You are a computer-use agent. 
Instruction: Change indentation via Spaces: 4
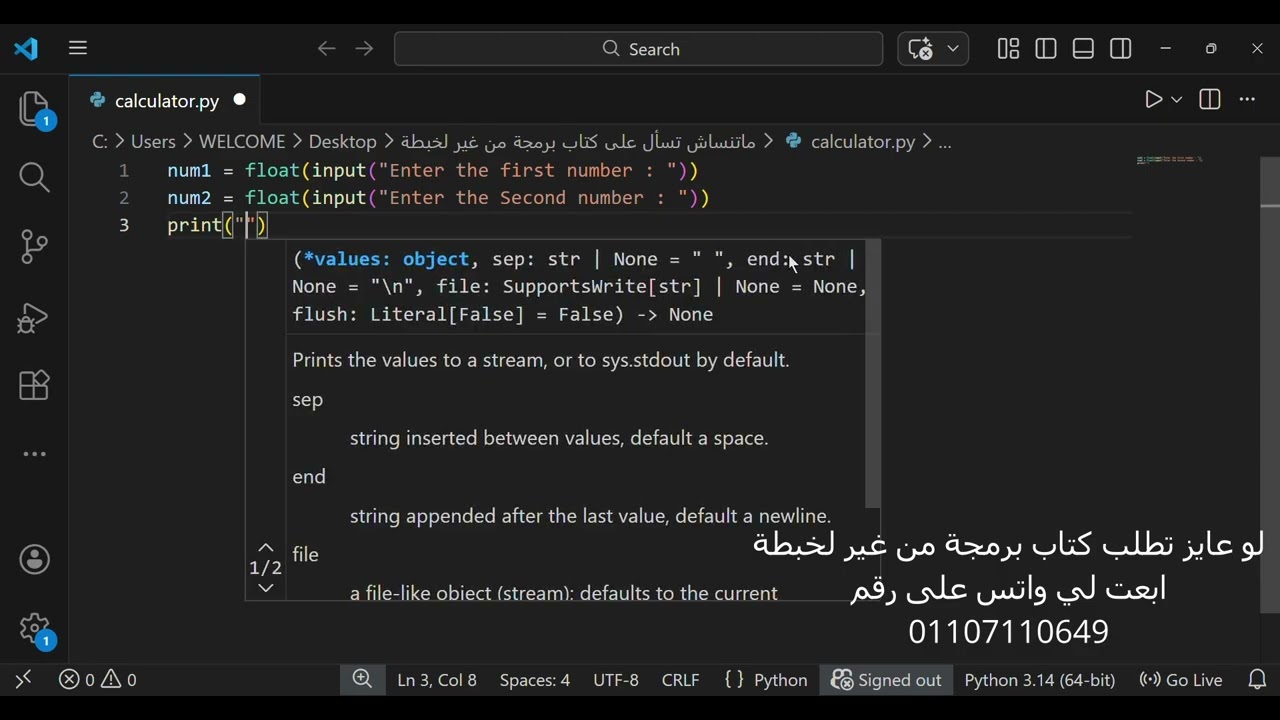[535, 680]
